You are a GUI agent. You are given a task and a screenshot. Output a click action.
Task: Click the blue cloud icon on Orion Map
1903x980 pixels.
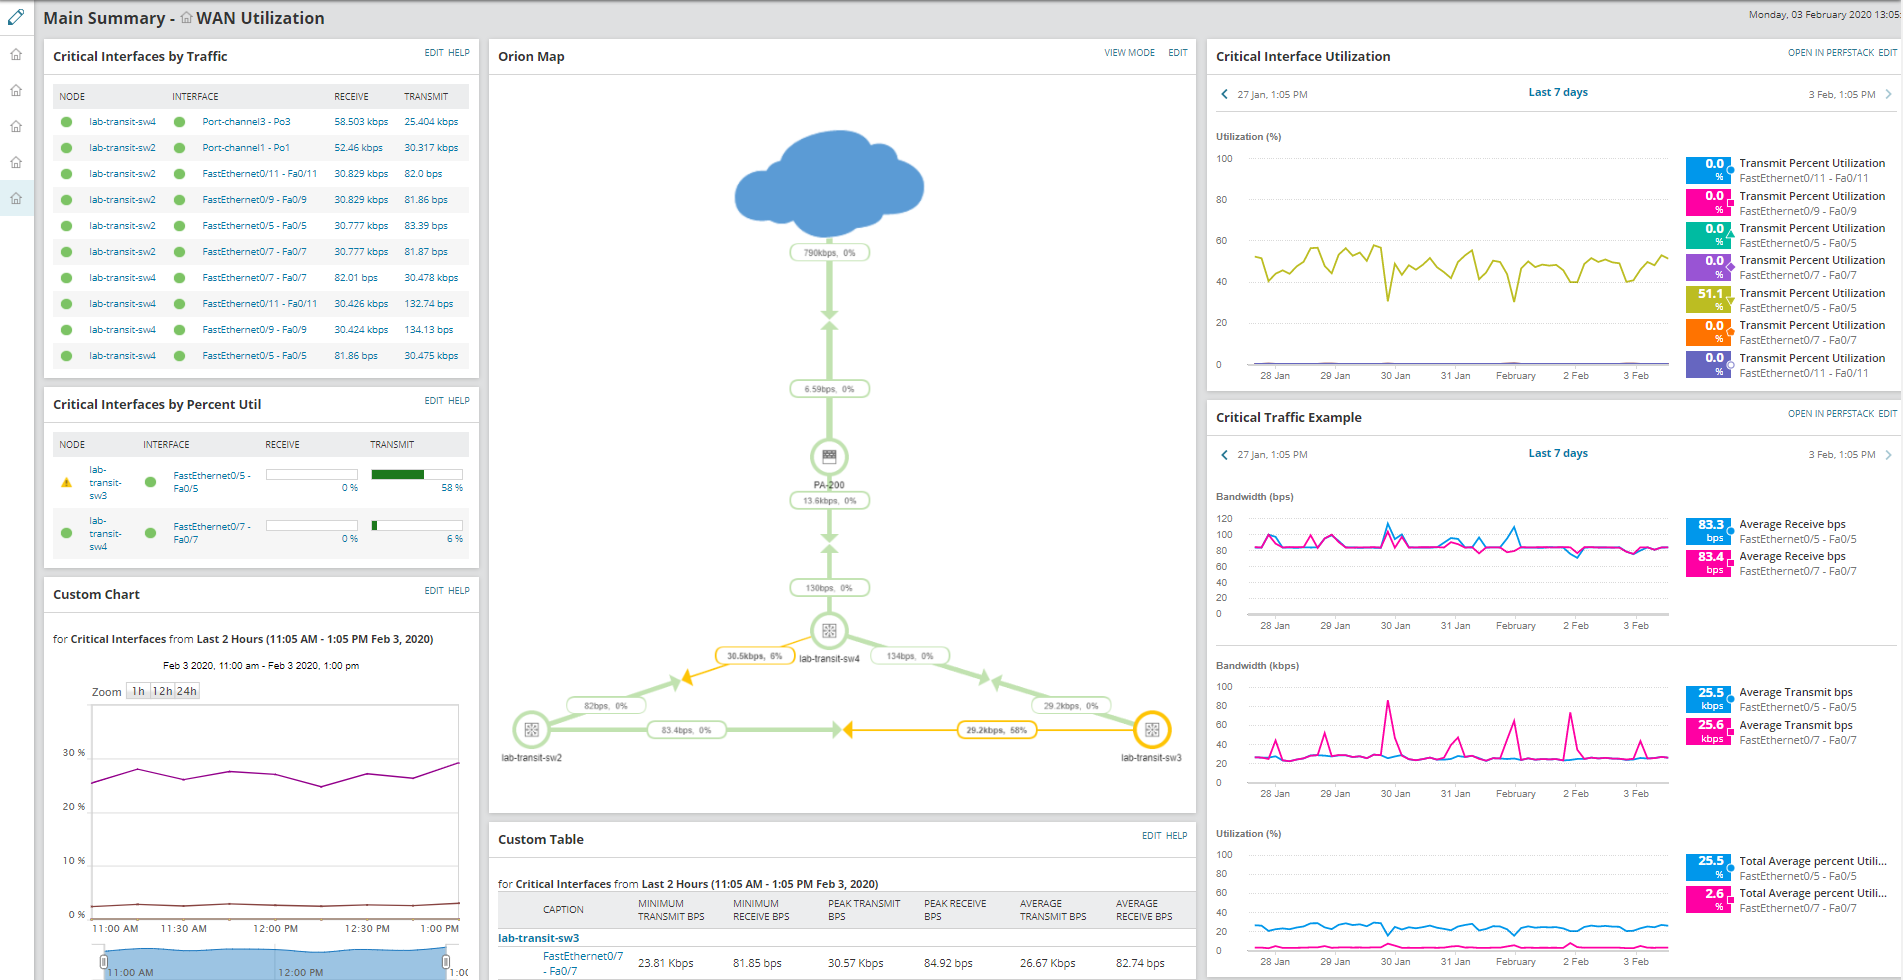tap(829, 183)
